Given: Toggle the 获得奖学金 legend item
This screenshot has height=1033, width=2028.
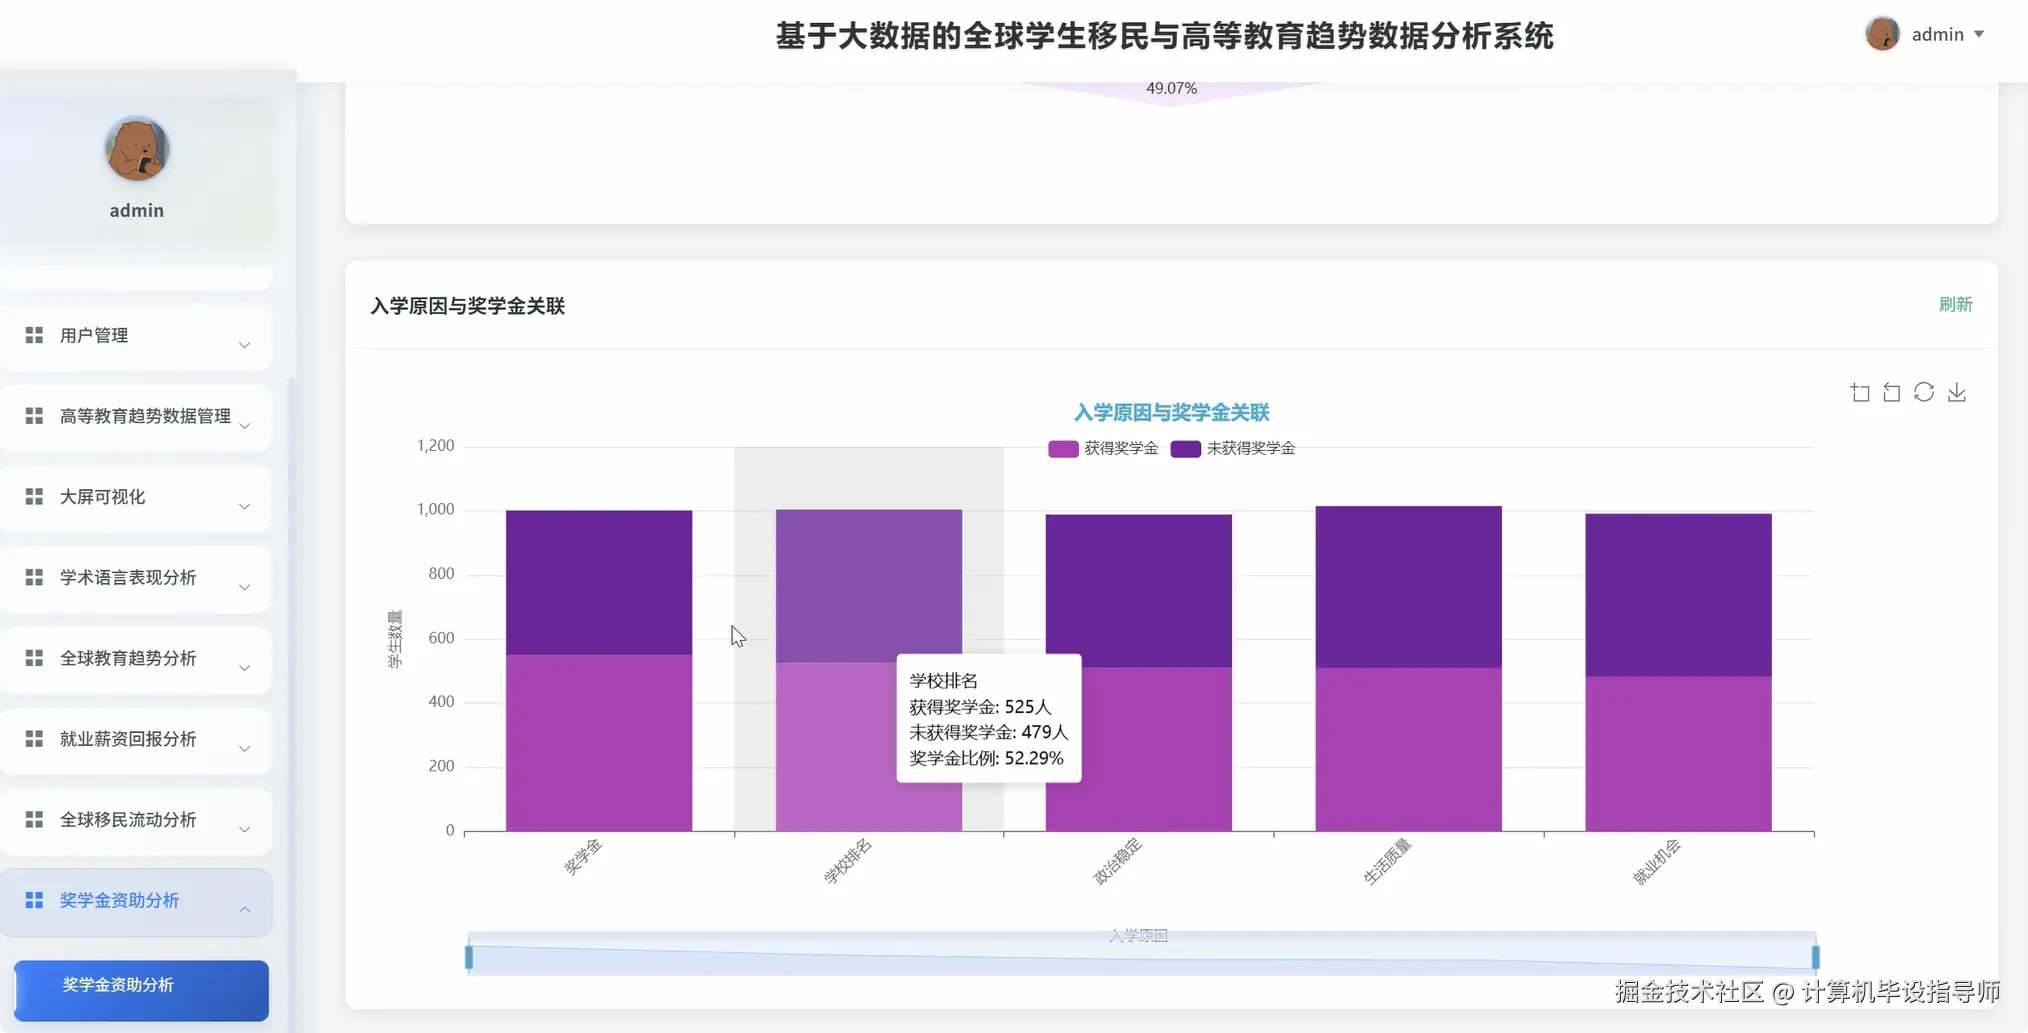Looking at the screenshot, I should tap(1102, 448).
